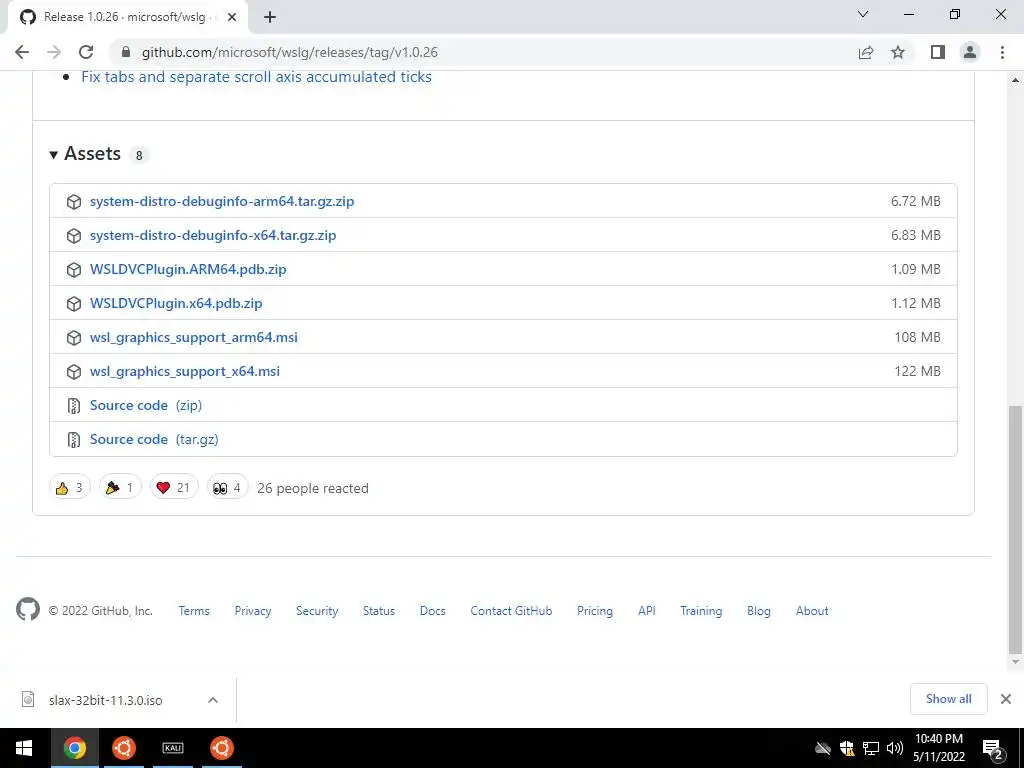Screen dimensions: 1024x768
Task: Open a new browser tab
Action: coord(270,17)
